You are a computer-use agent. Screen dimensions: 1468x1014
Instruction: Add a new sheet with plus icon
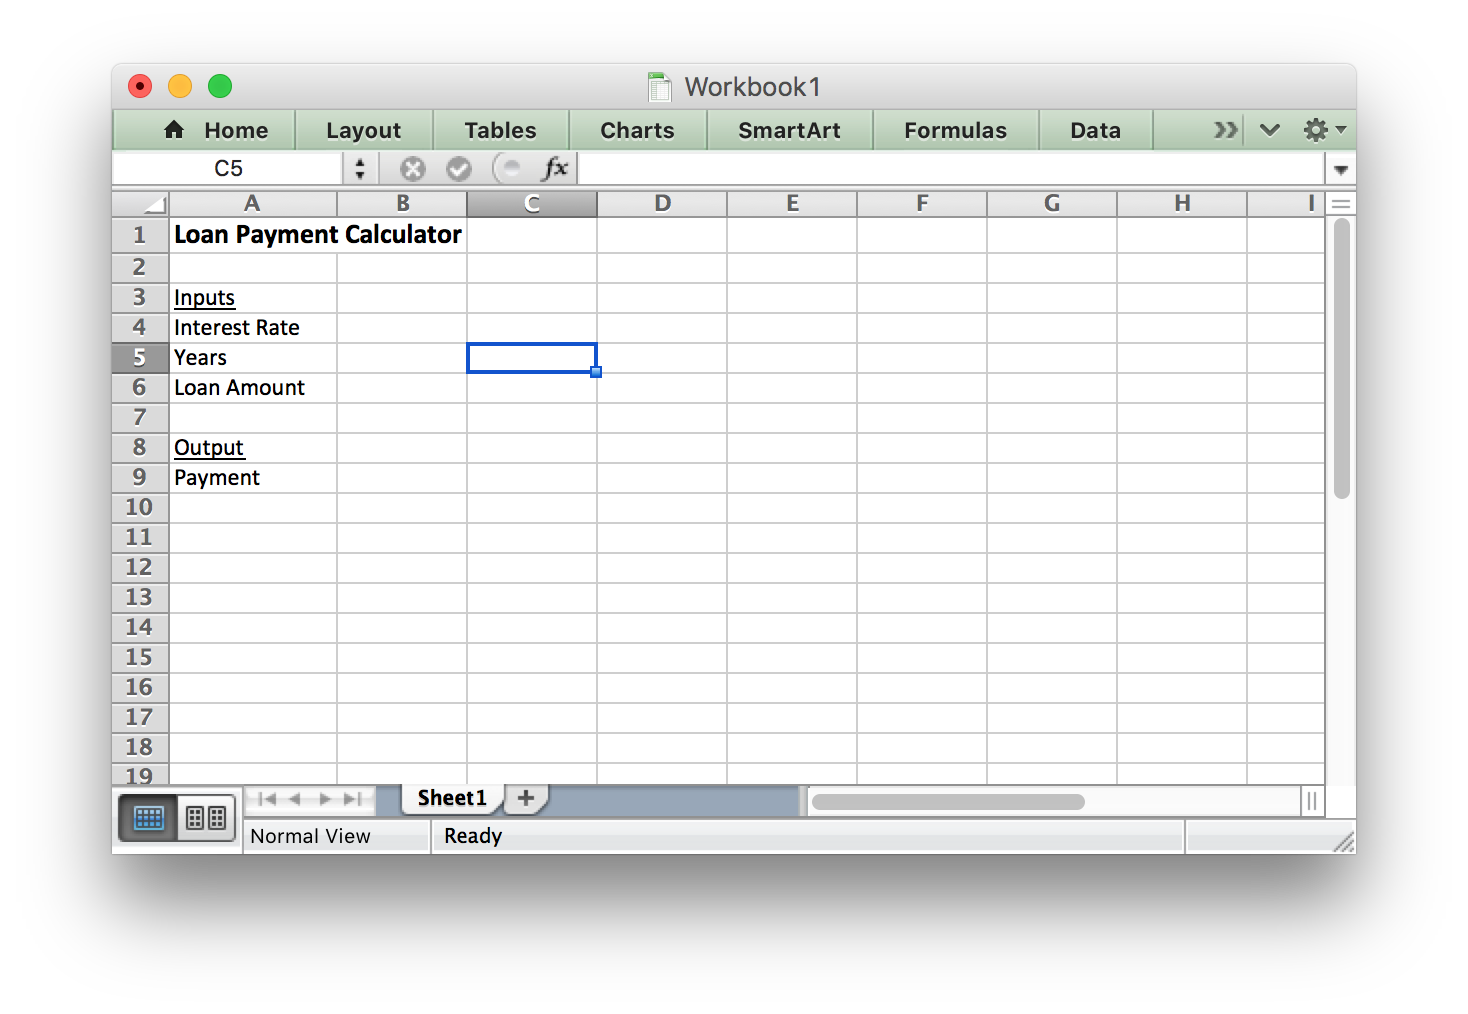tap(526, 798)
